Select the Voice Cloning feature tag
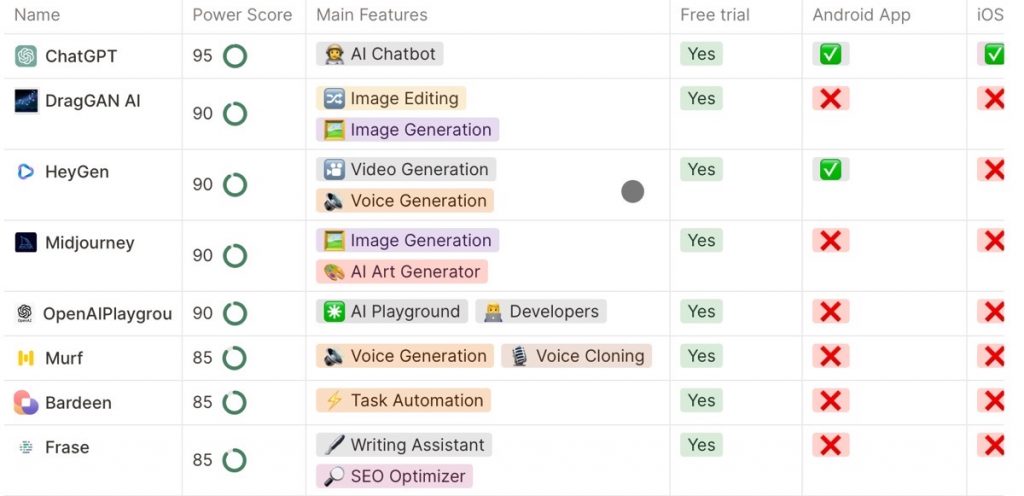Viewport: 1024px width, 496px height. click(577, 356)
